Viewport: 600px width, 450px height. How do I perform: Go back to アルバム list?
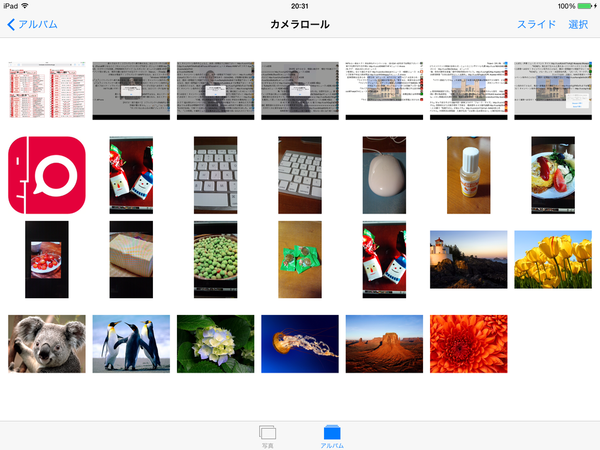point(32,24)
